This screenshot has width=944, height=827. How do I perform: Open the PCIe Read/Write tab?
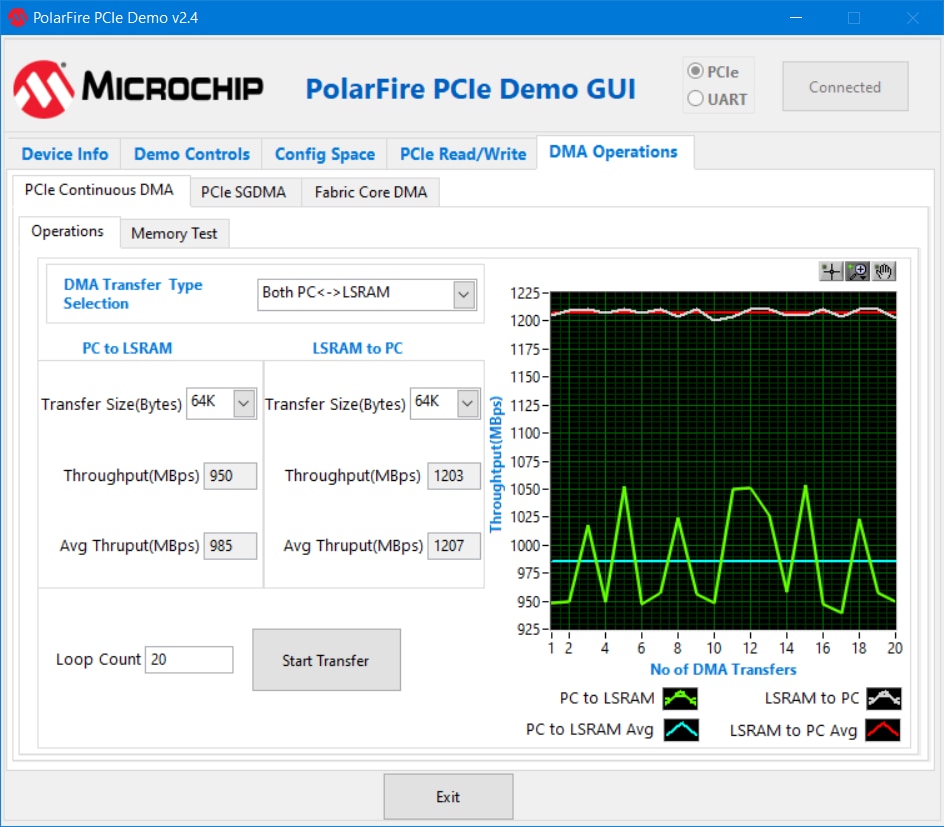click(462, 154)
